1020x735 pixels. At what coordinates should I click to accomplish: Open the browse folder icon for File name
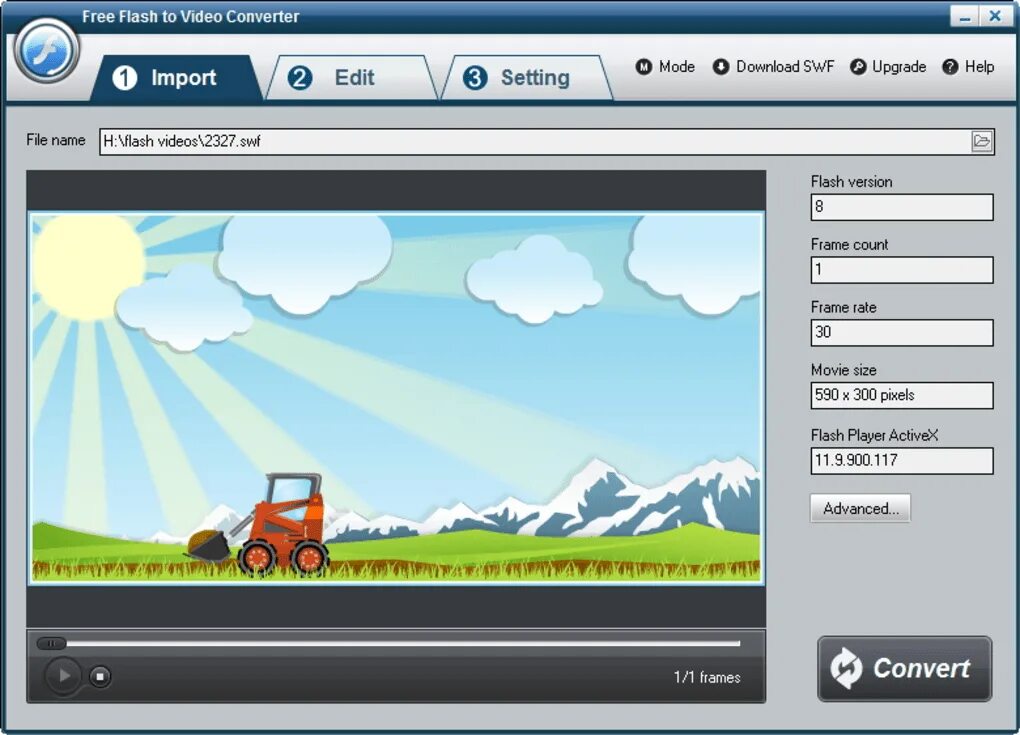[982, 141]
